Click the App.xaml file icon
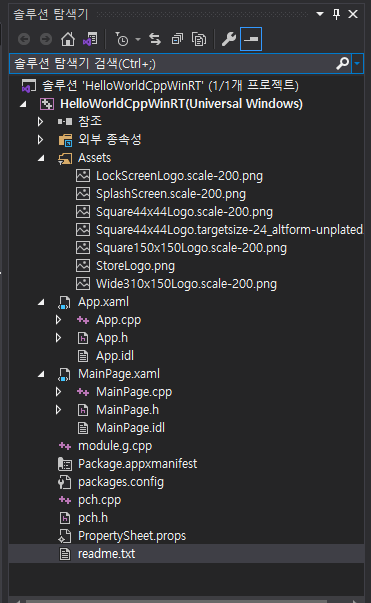Viewport: 371px width, 603px height. point(64,302)
